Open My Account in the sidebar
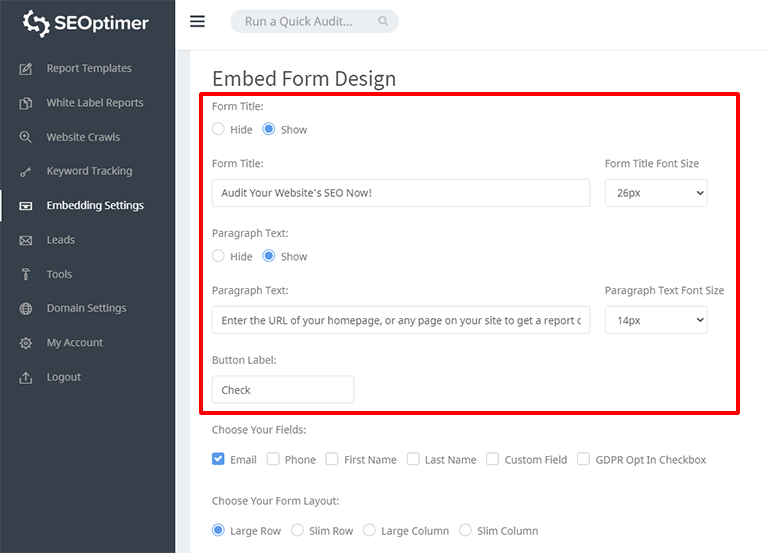Viewport: 770px width, 553px height. pyautogui.click(x=74, y=343)
